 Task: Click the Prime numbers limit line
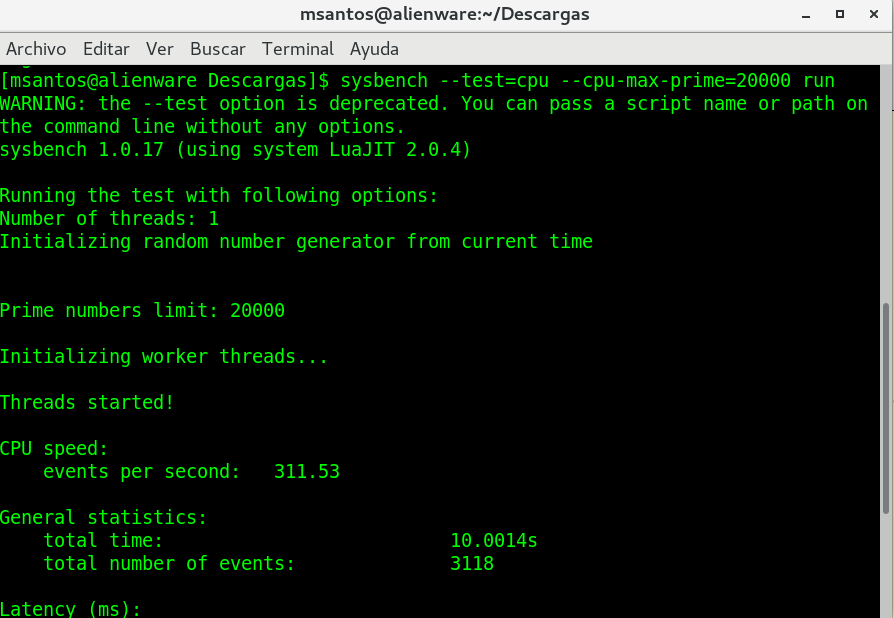pos(142,311)
